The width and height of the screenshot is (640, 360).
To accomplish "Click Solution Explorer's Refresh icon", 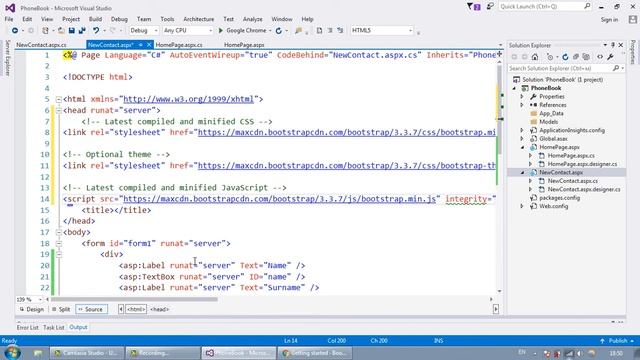I will [565, 57].
